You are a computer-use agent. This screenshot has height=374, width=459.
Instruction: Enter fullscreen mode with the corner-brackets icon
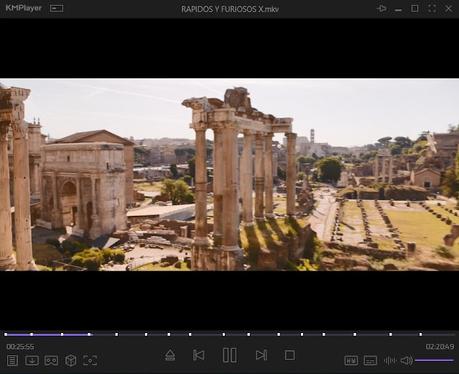tap(432, 8)
